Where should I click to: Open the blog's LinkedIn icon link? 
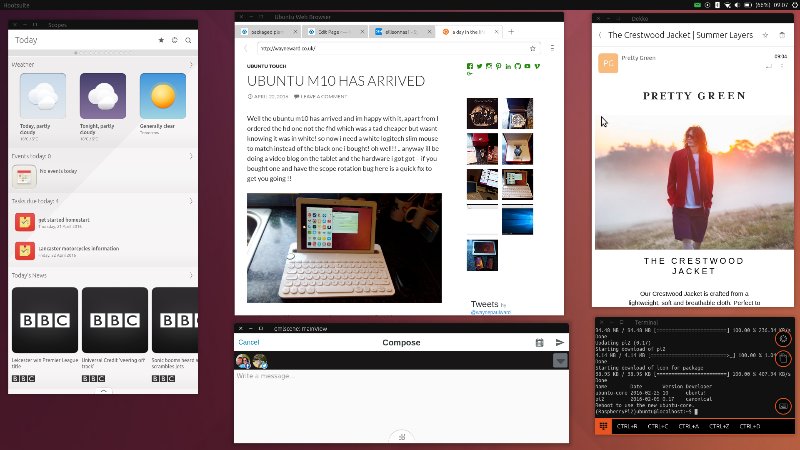(508, 66)
